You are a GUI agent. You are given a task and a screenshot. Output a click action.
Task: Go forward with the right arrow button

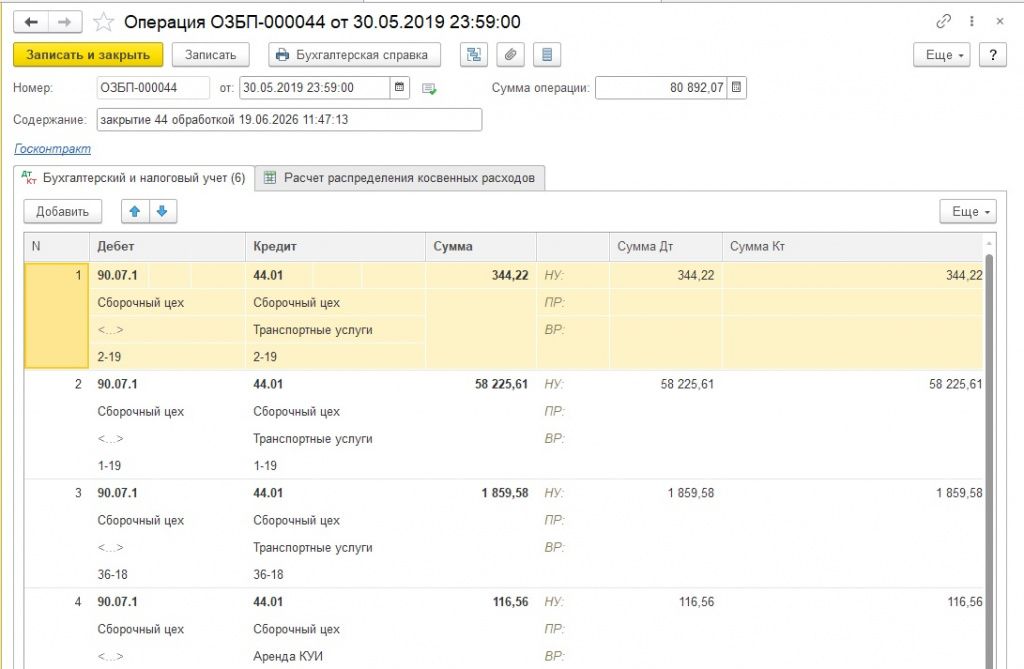65,22
